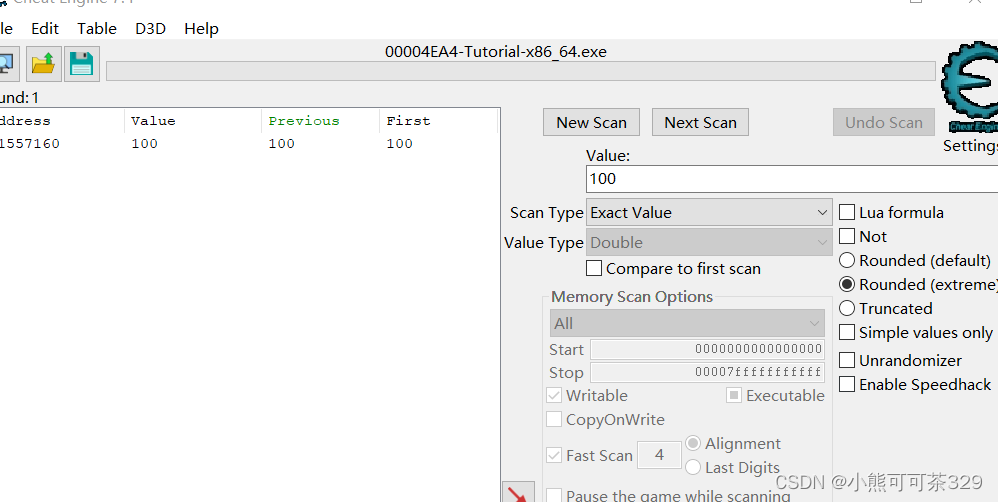Click the Cheat Engine logo
The height and width of the screenshot is (502, 998).
point(970,88)
